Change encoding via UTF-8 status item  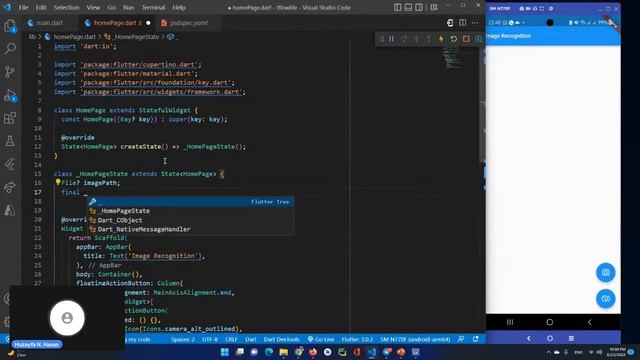pyautogui.click(x=210, y=339)
